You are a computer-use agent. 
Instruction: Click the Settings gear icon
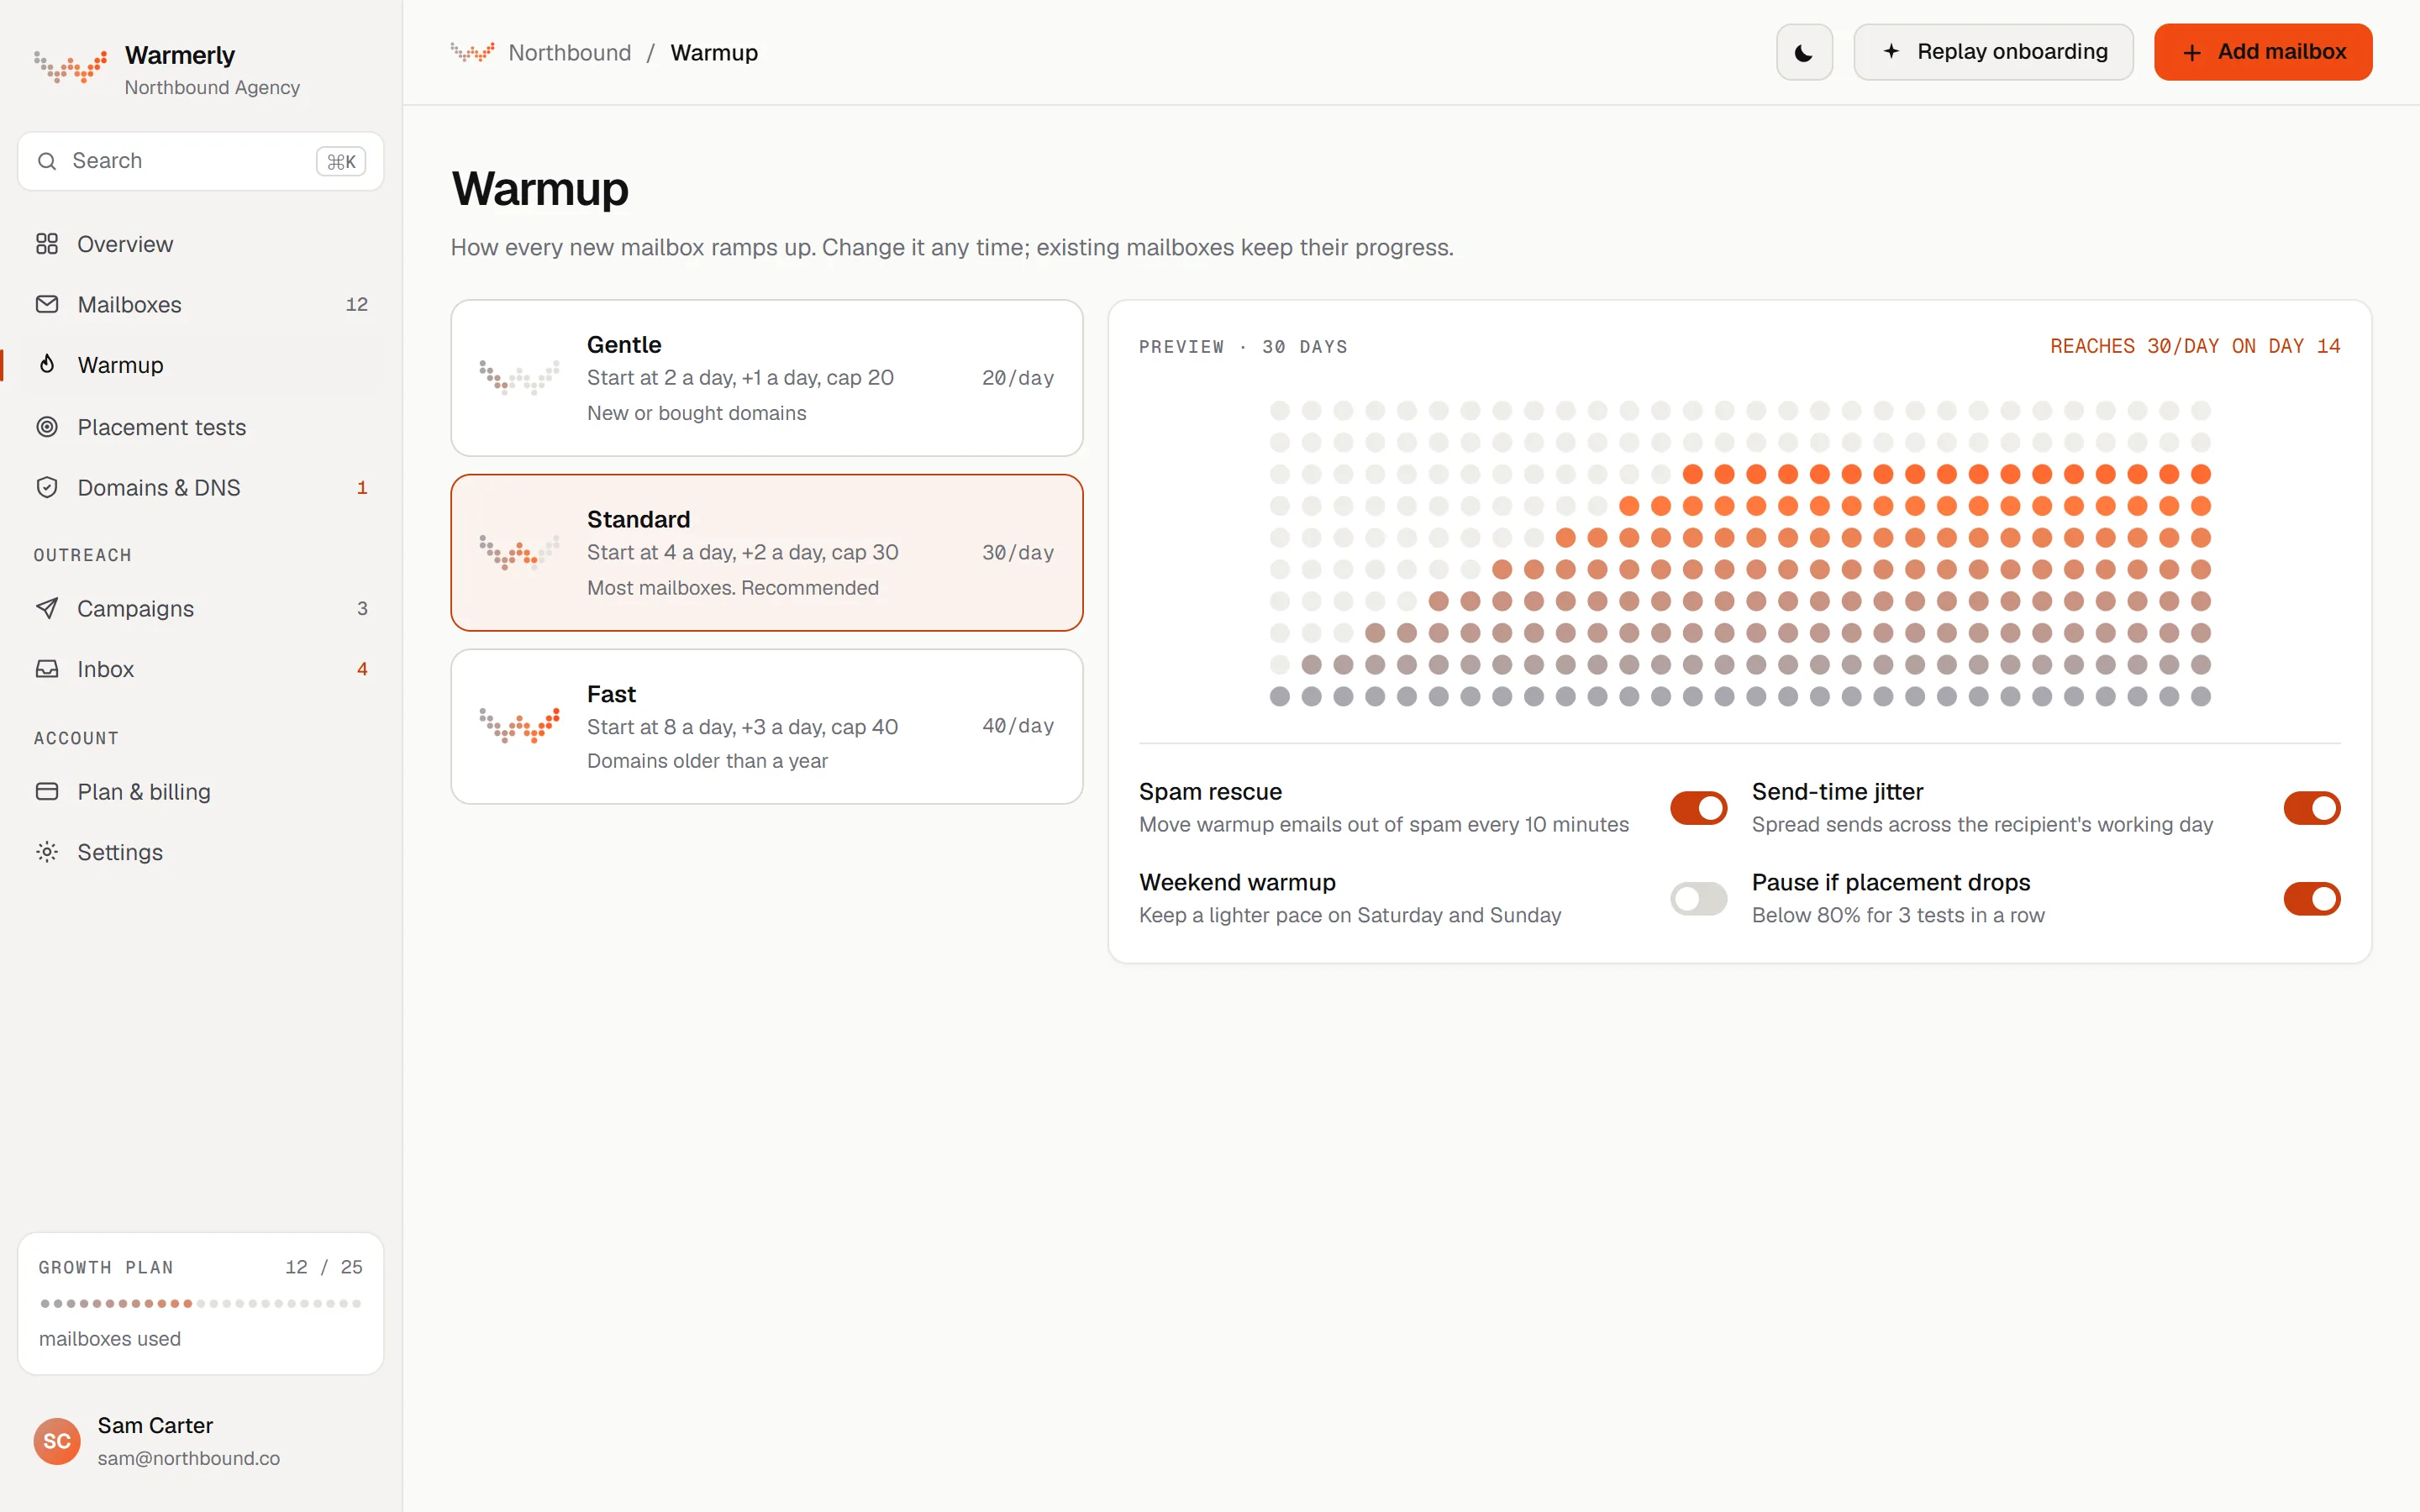[x=47, y=852]
